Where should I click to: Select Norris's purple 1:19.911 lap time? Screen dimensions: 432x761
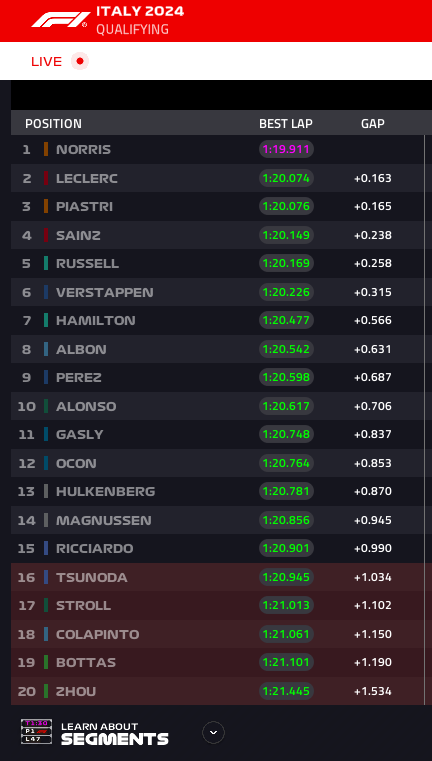(286, 149)
